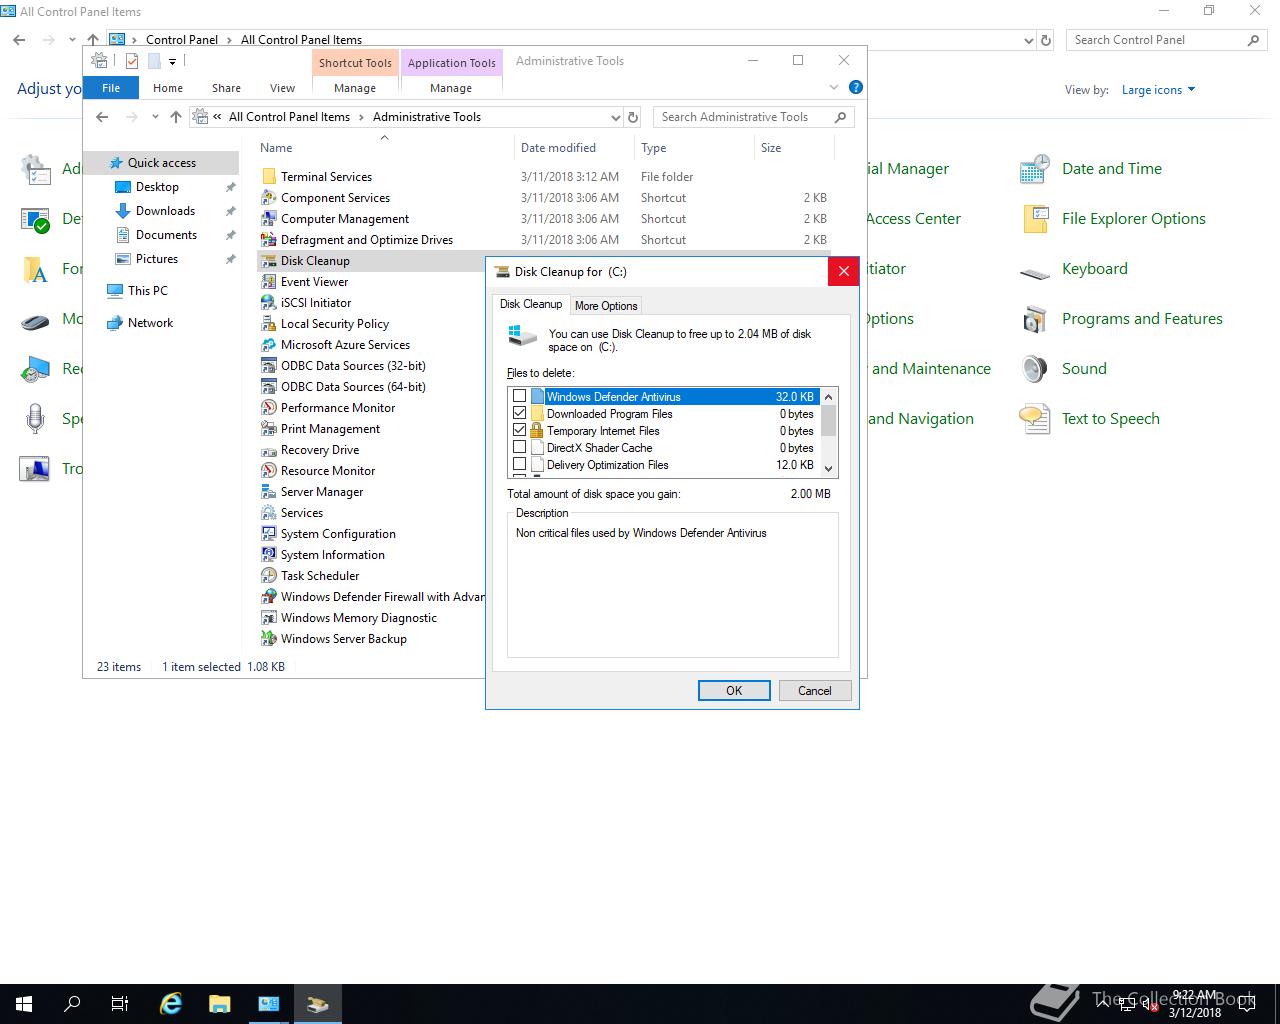The height and width of the screenshot is (1024, 1280).
Task: Select Services icon
Action: [268, 513]
